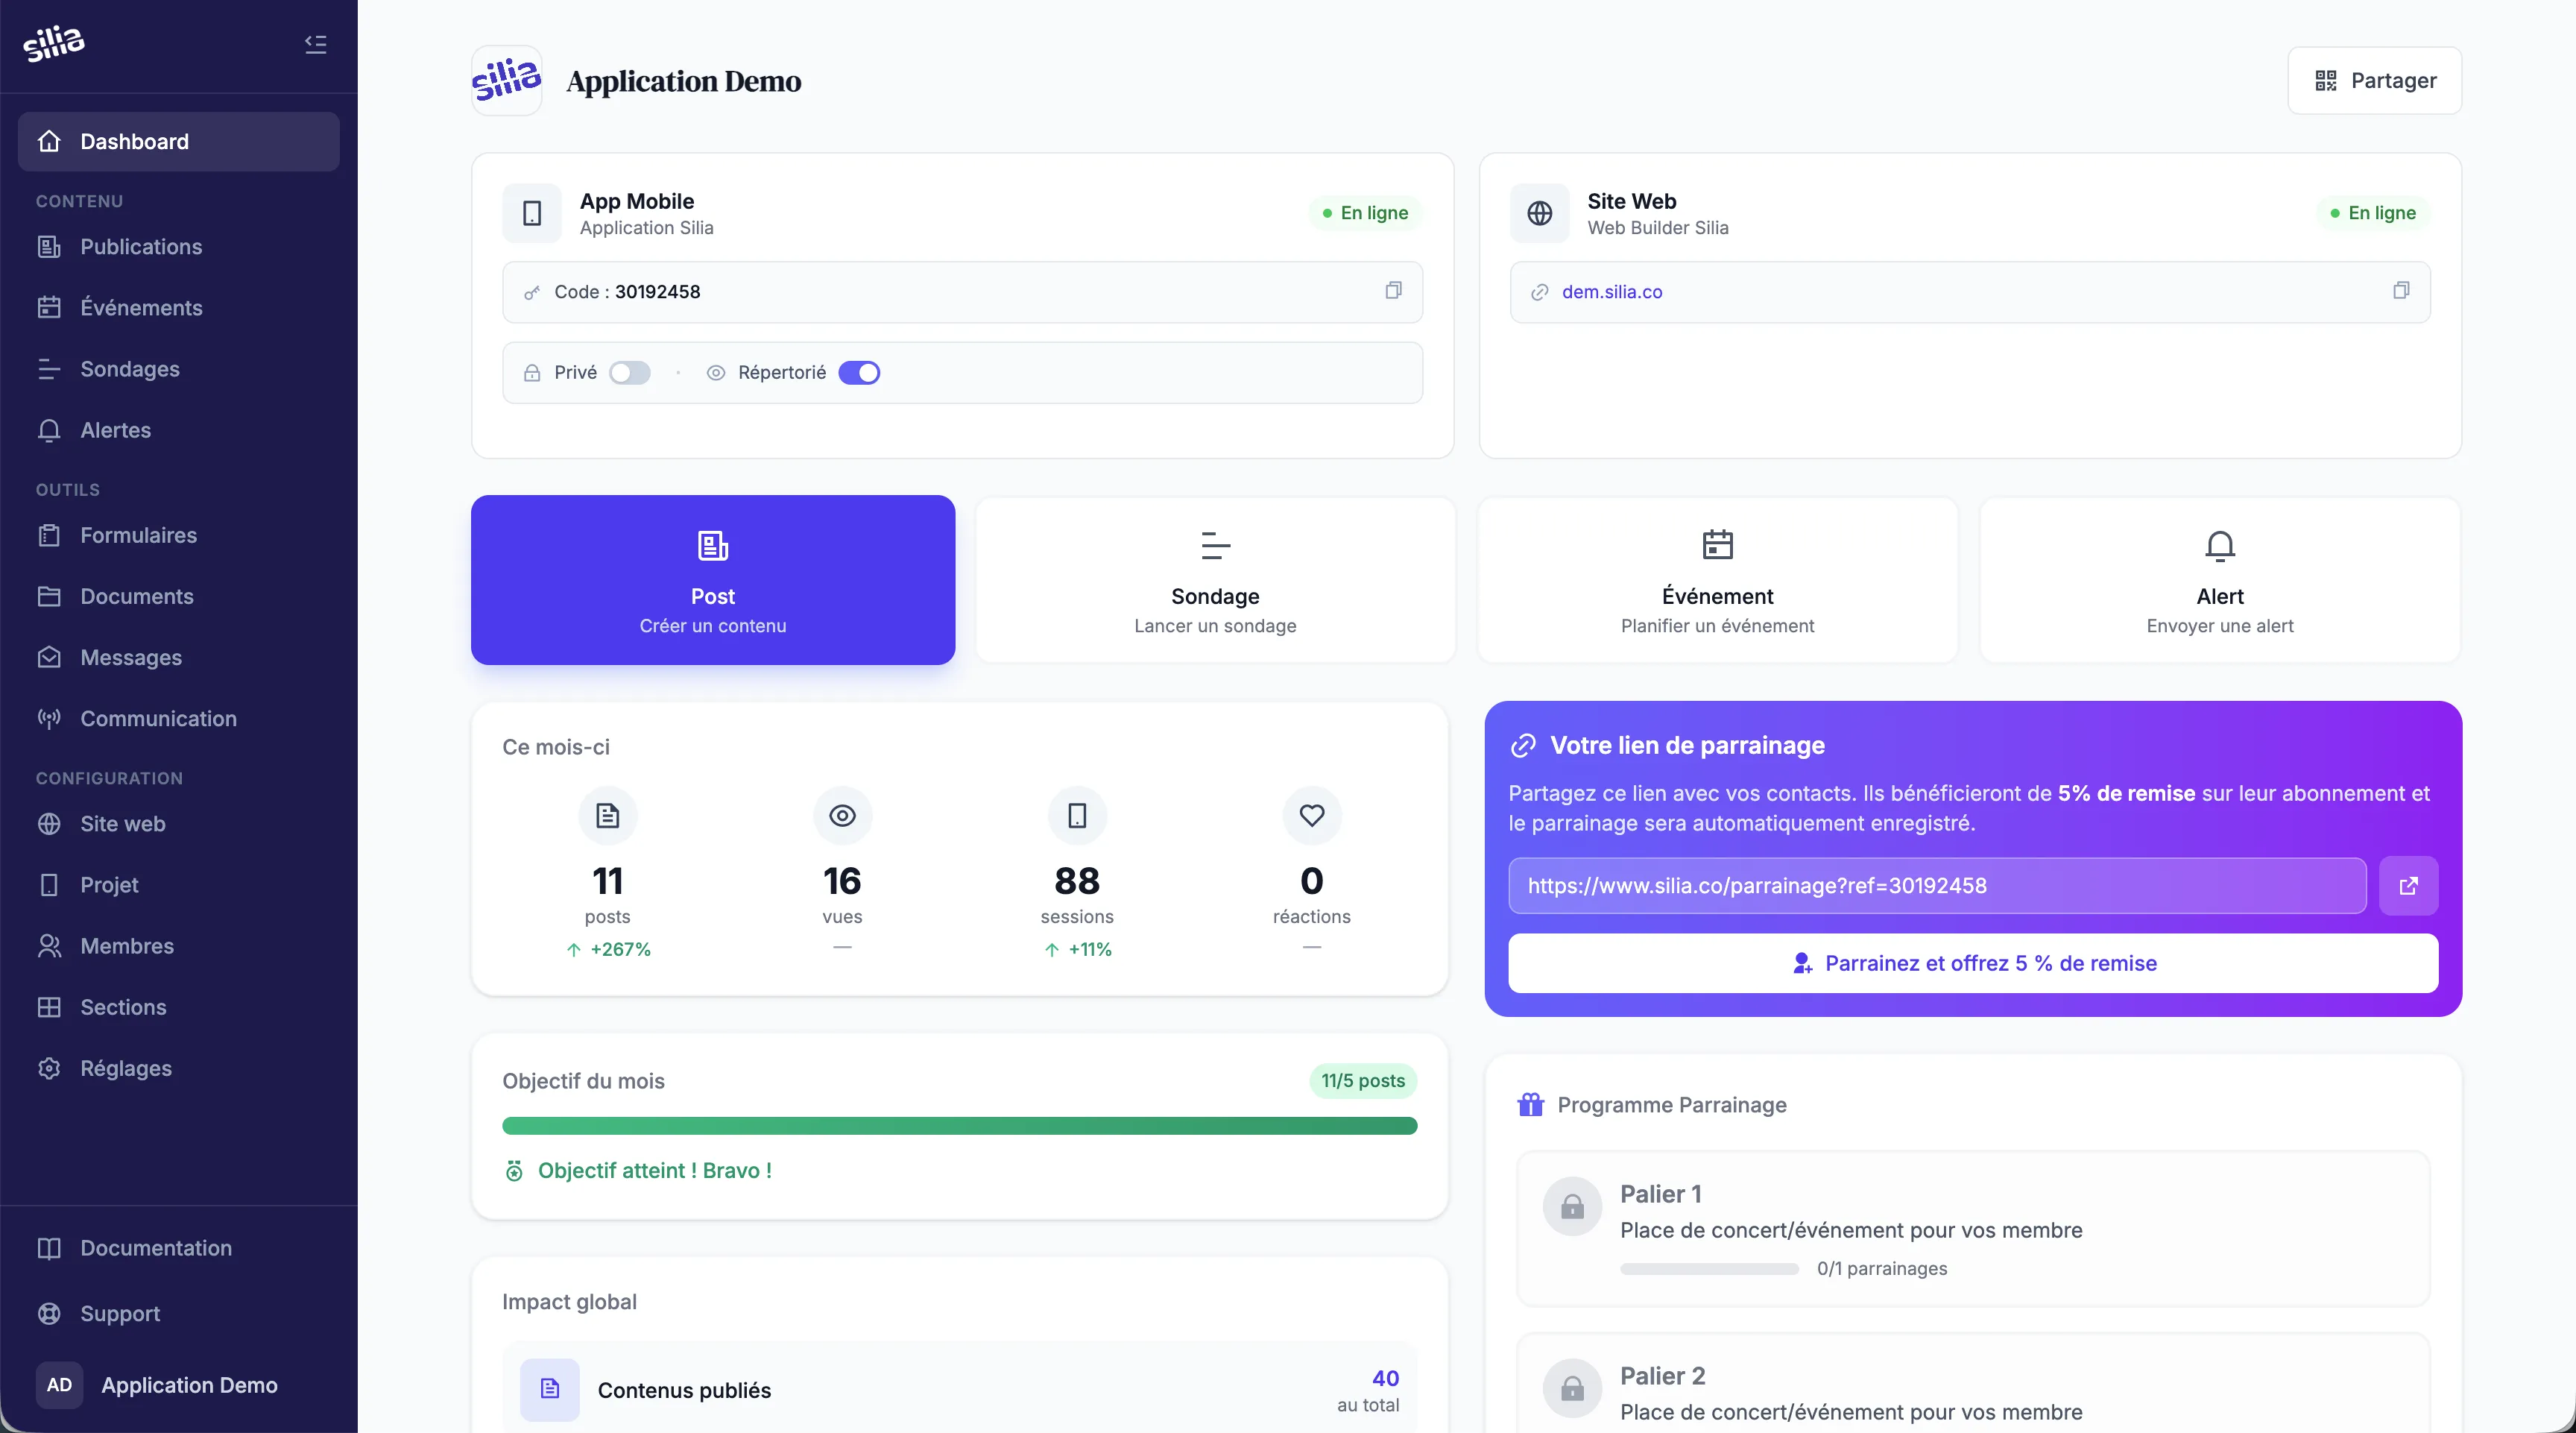Copy the app code 30192458
The height and width of the screenshot is (1433, 2576).
(1393, 291)
